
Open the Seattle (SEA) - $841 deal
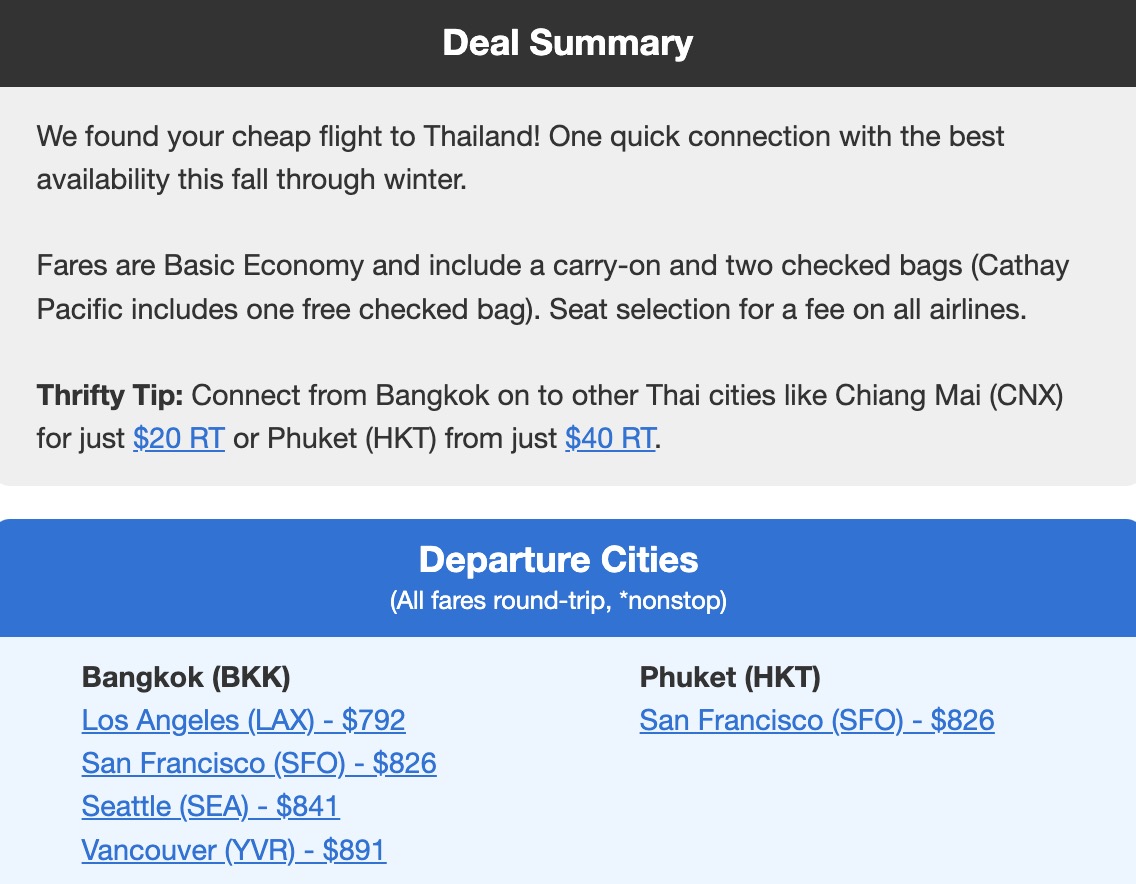point(209,806)
